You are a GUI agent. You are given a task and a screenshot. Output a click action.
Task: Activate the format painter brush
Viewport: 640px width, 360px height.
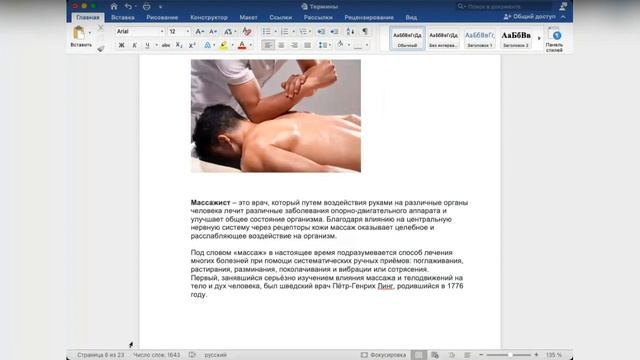100,49
